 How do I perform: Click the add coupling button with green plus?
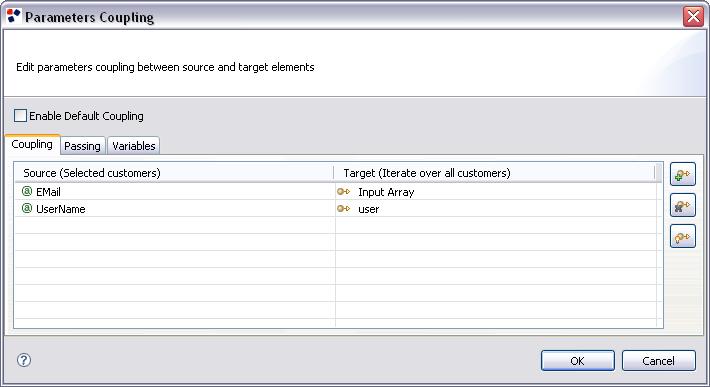click(682, 174)
